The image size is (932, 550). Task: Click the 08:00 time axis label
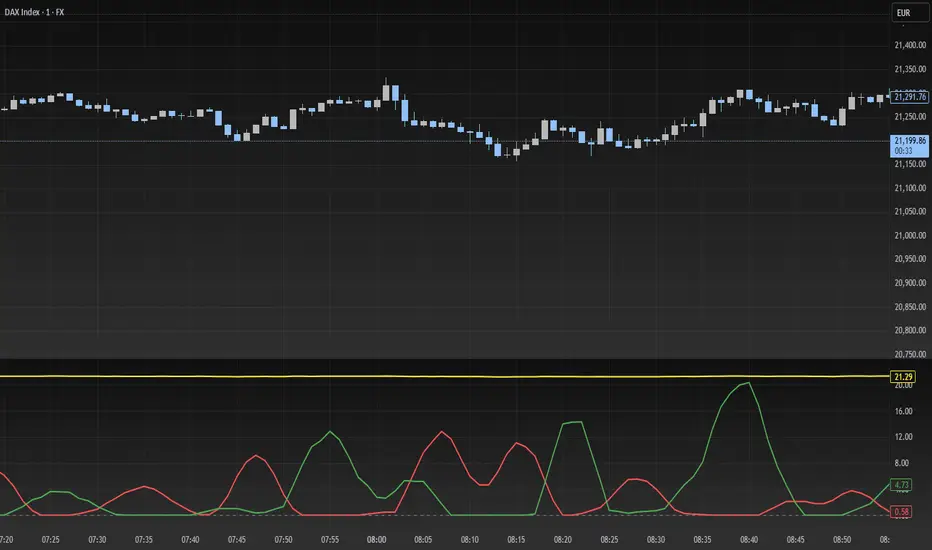tap(376, 539)
